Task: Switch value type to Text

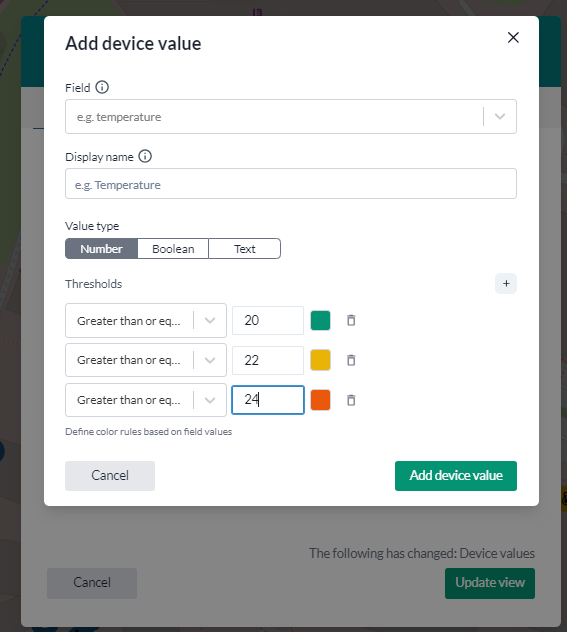Action: pos(245,249)
